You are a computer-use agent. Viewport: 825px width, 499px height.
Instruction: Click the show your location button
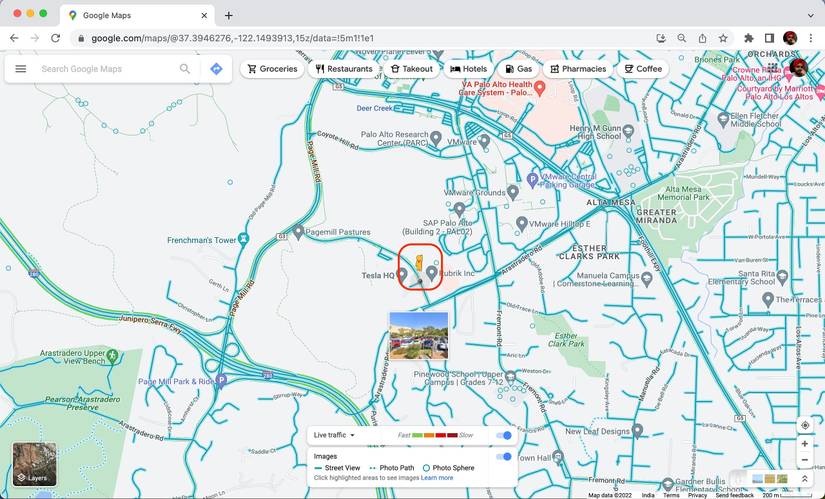point(804,425)
